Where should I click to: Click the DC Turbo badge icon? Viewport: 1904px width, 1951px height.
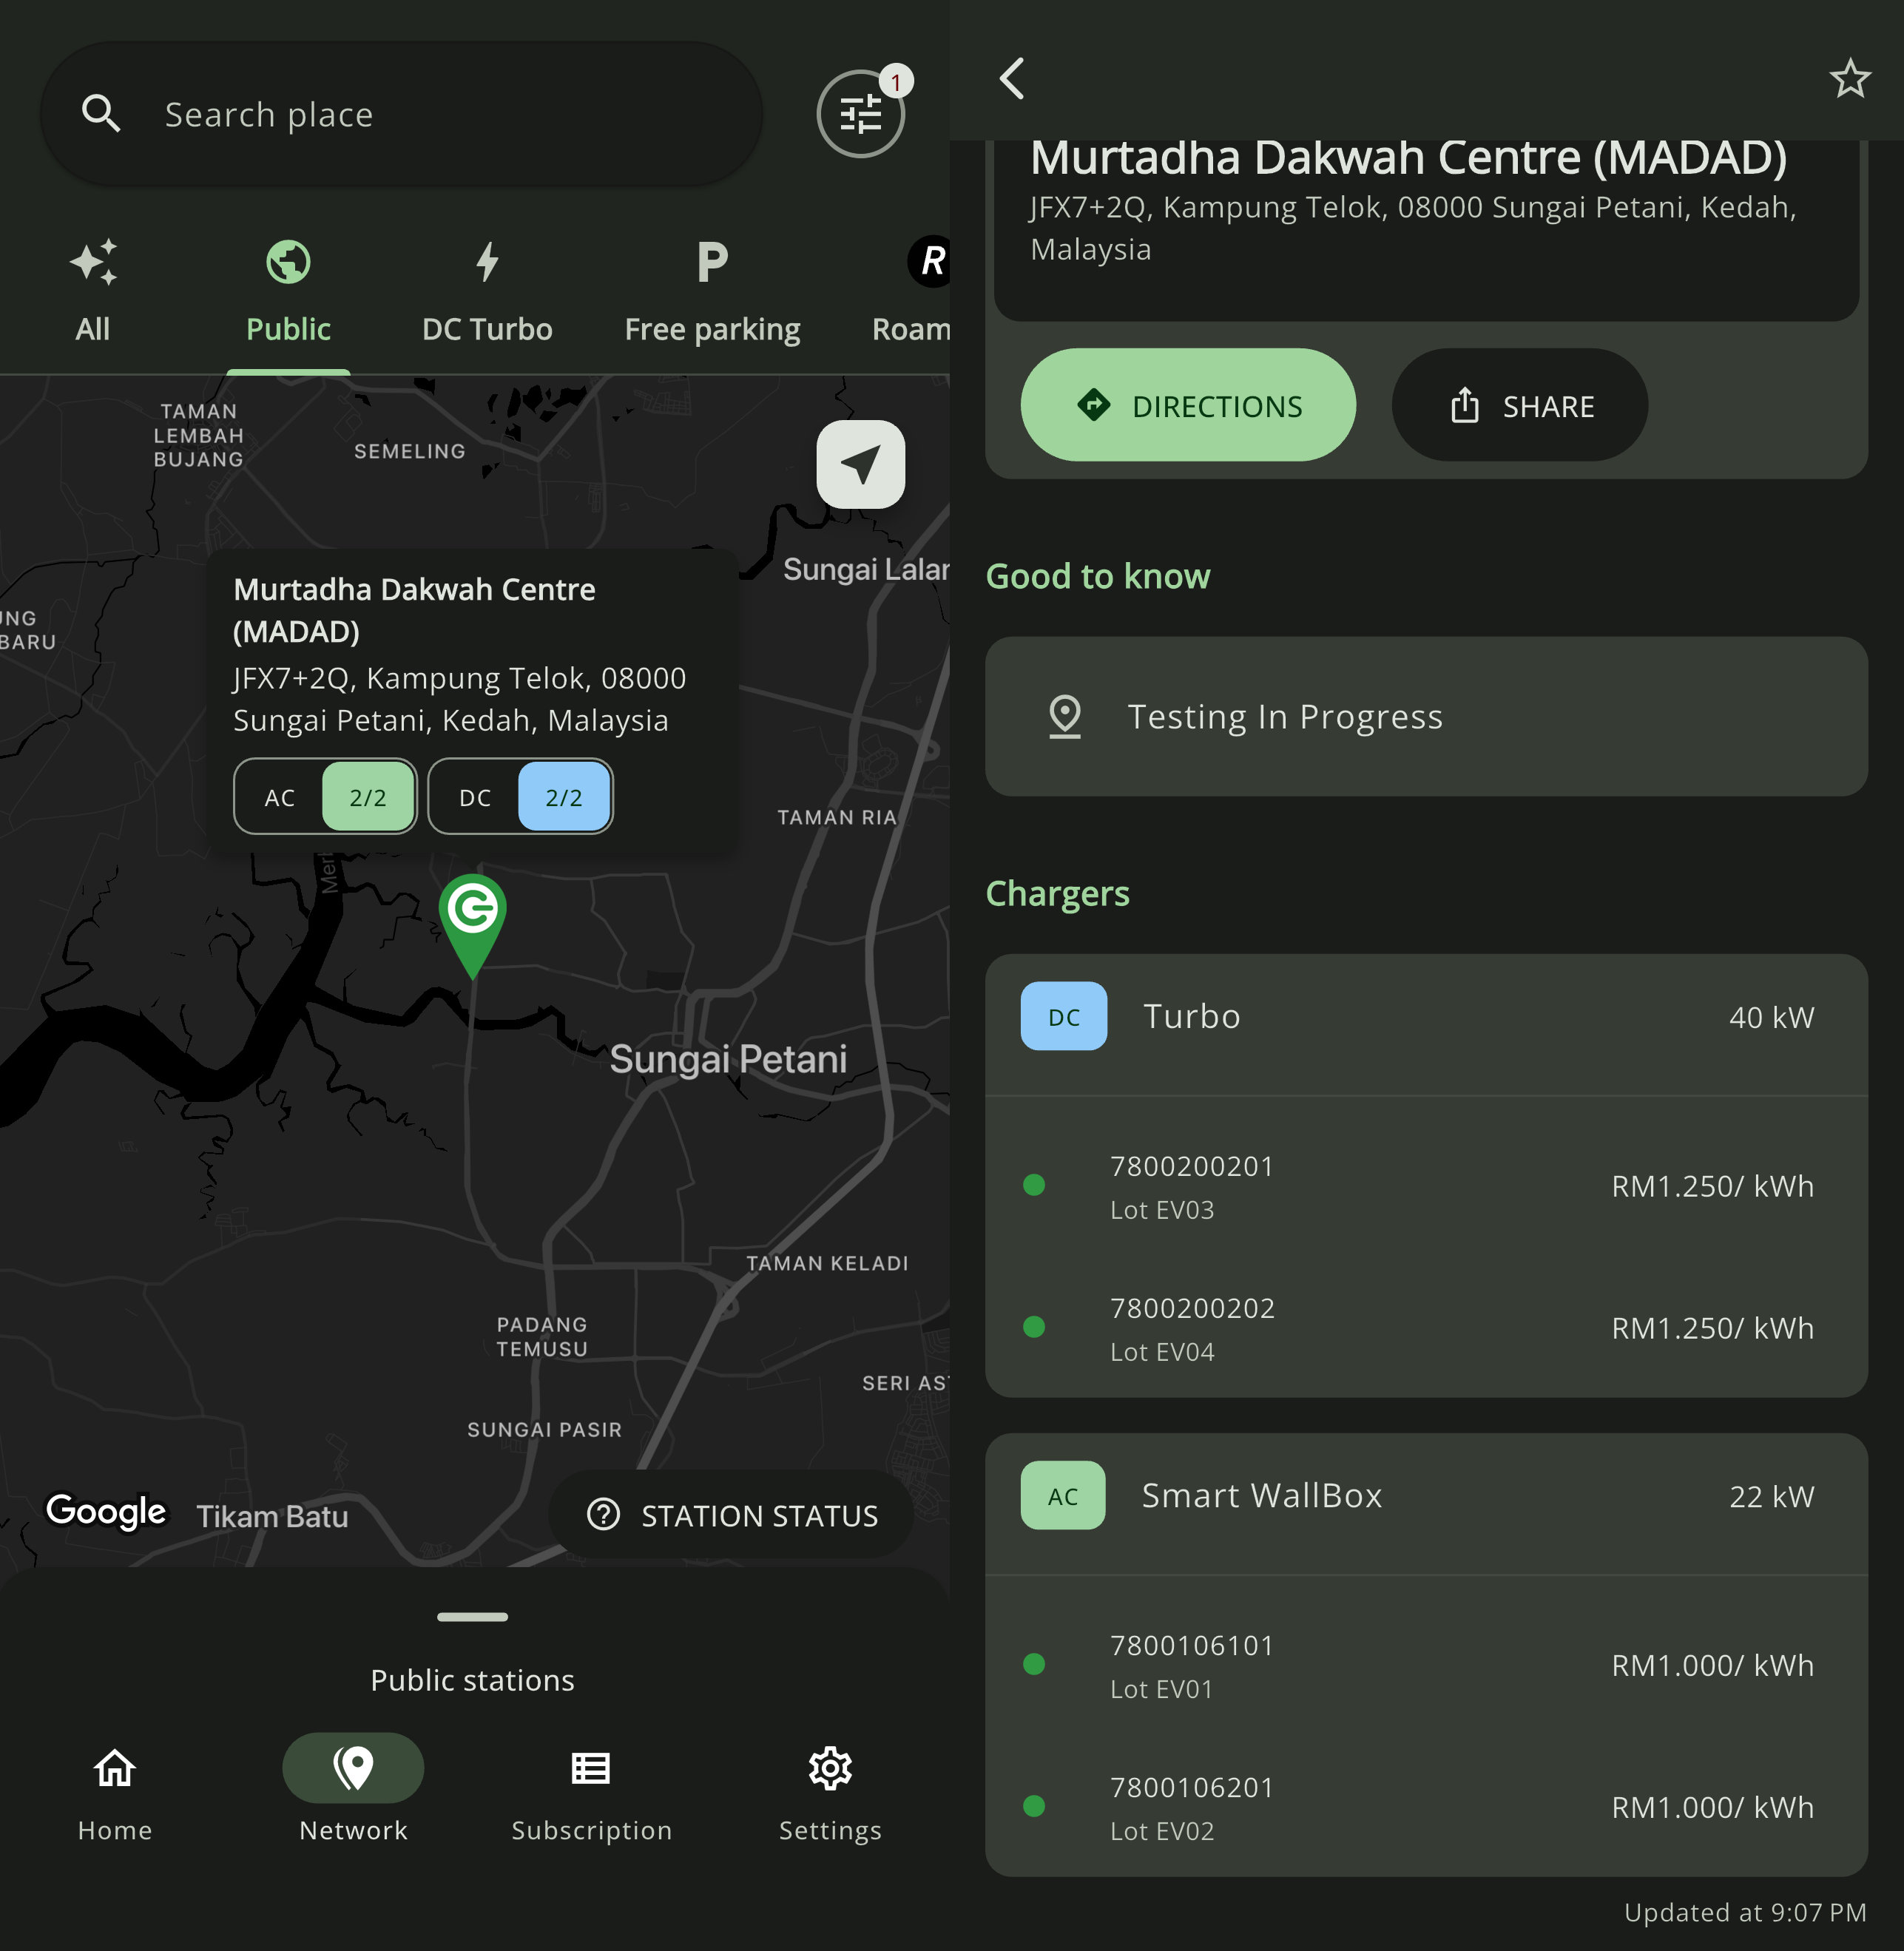(1063, 1016)
